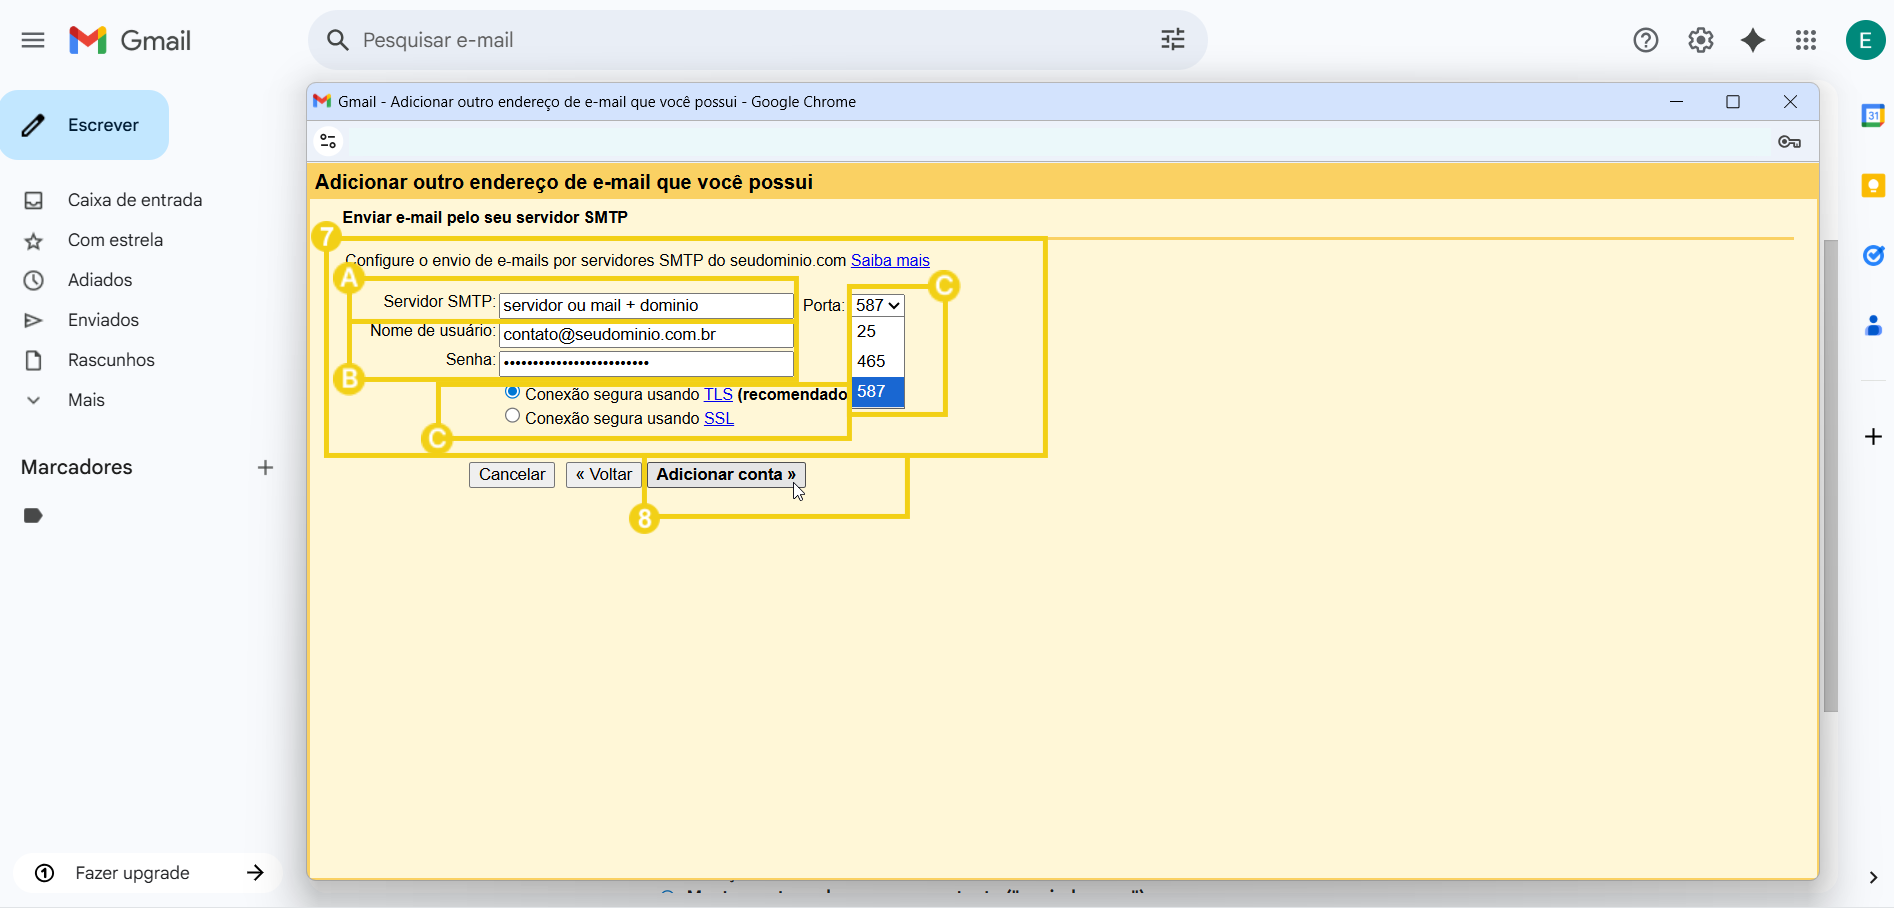Click the TLS link

(718, 394)
